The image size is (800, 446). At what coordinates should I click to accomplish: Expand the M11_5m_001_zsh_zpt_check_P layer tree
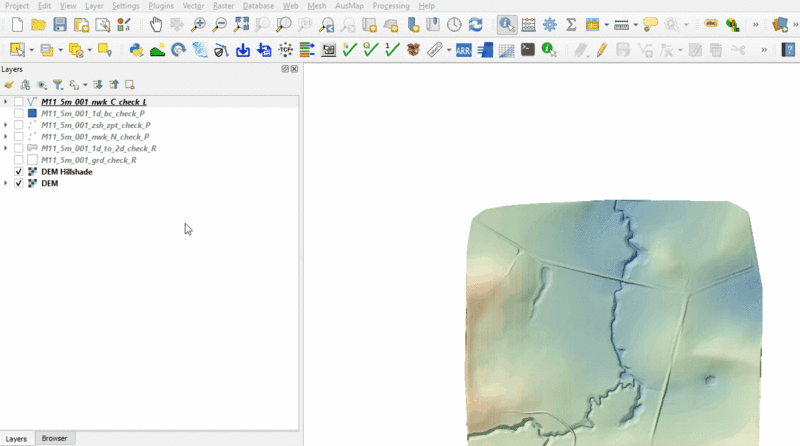6,125
